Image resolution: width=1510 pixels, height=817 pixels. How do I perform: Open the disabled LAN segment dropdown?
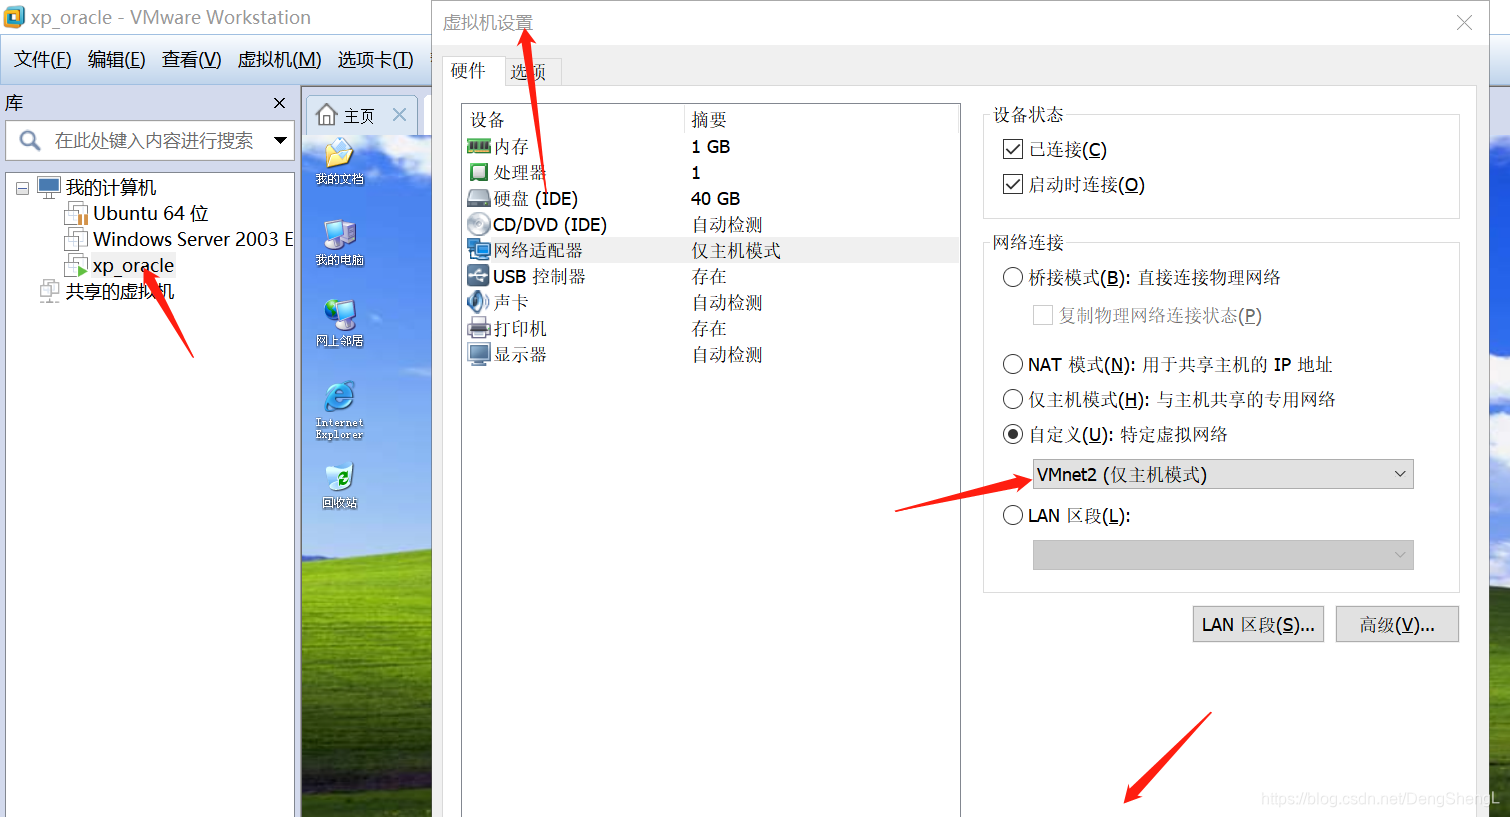click(x=1223, y=555)
